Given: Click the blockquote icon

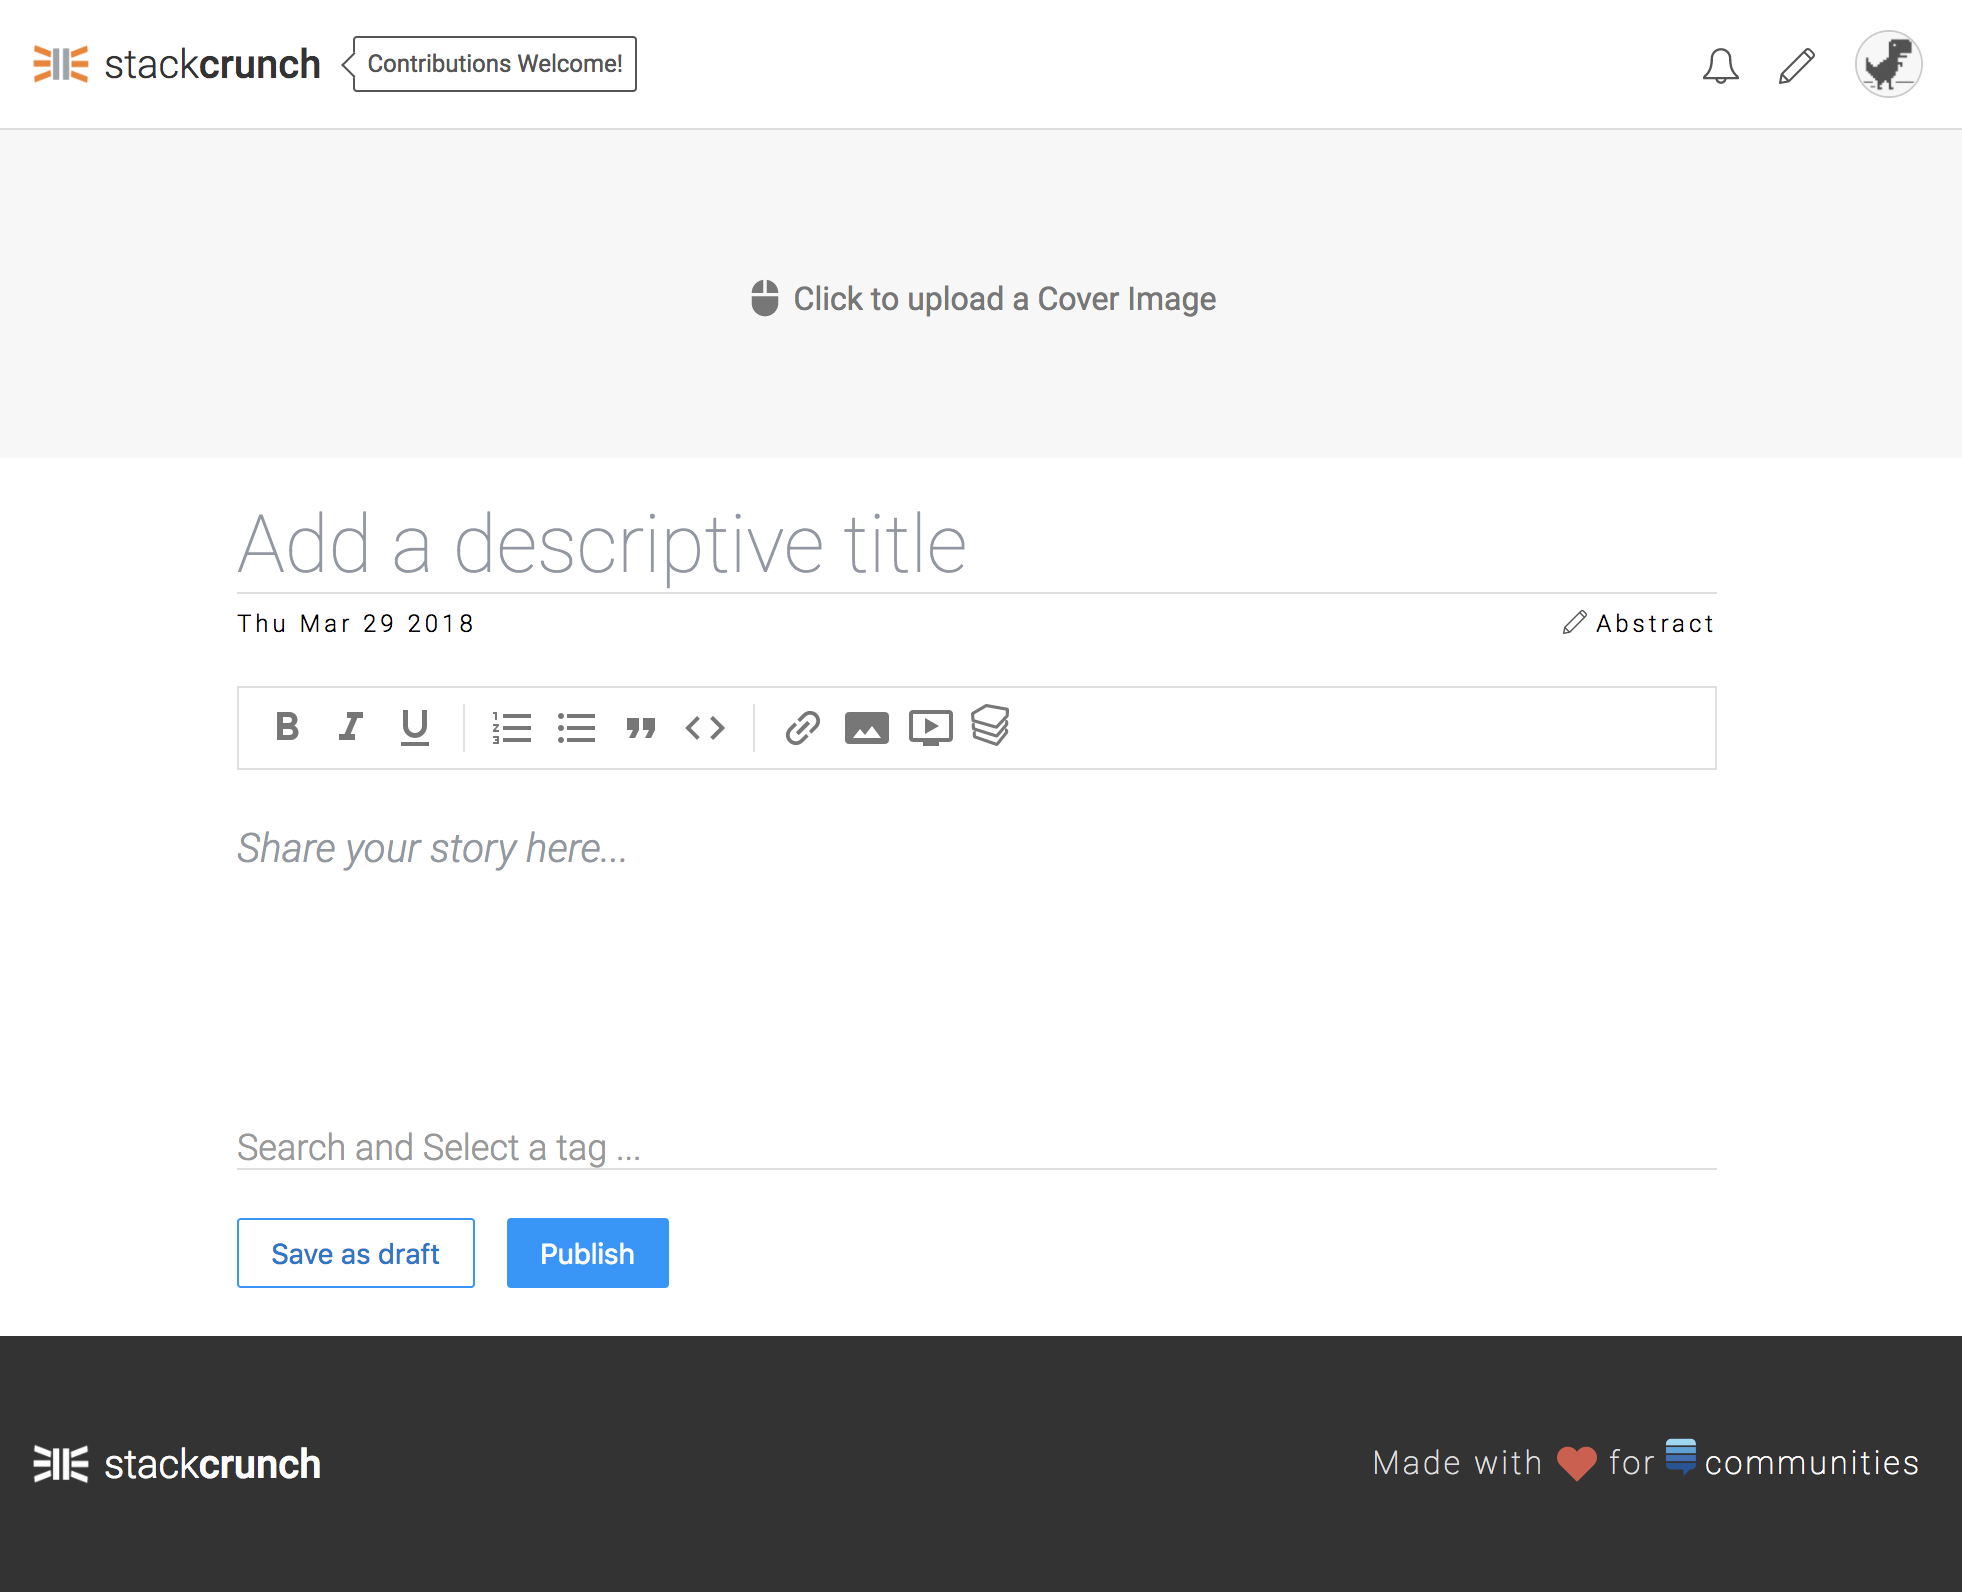Looking at the screenshot, I should [x=640, y=726].
